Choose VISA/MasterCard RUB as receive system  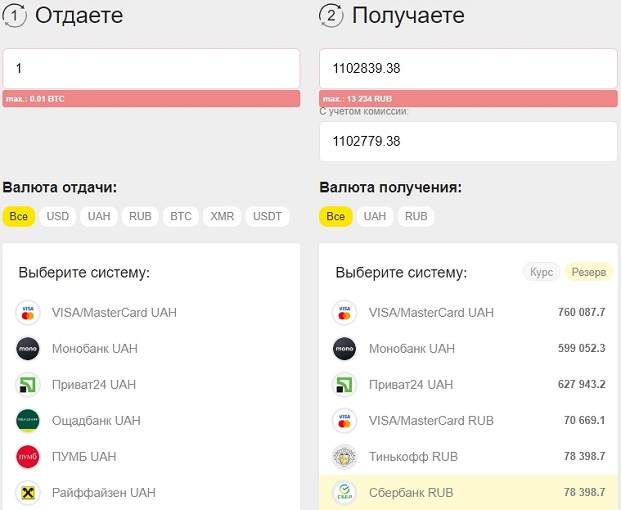(468, 421)
